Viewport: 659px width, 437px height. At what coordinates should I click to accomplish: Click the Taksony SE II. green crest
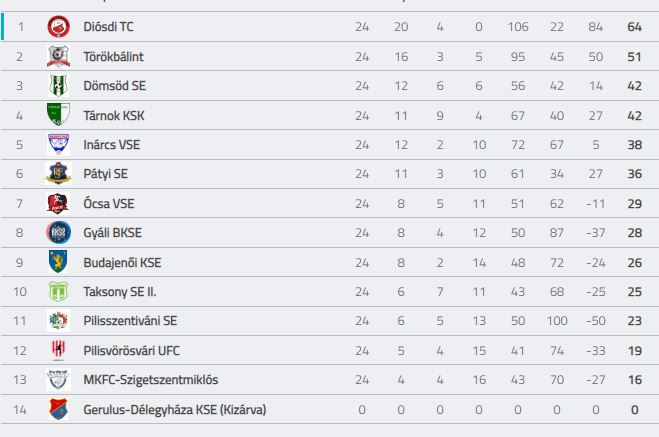click(58, 292)
